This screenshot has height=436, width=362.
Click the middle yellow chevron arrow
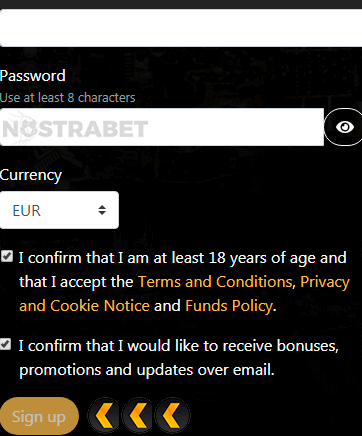click(139, 415)
